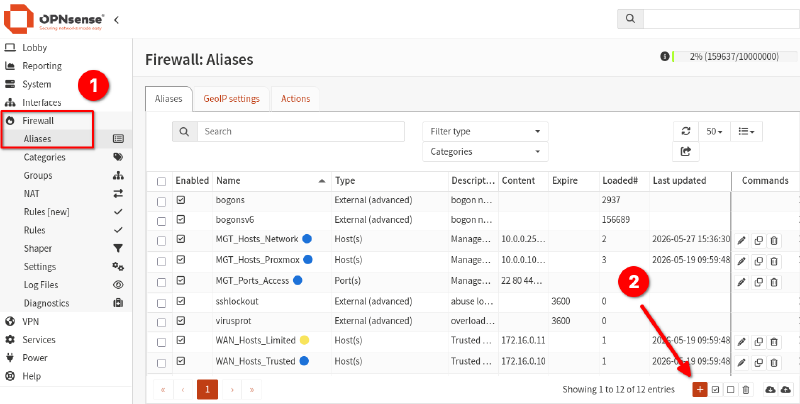
Task: Toggle the select-all checkbox in table header
Action: (x=161, y=182)
